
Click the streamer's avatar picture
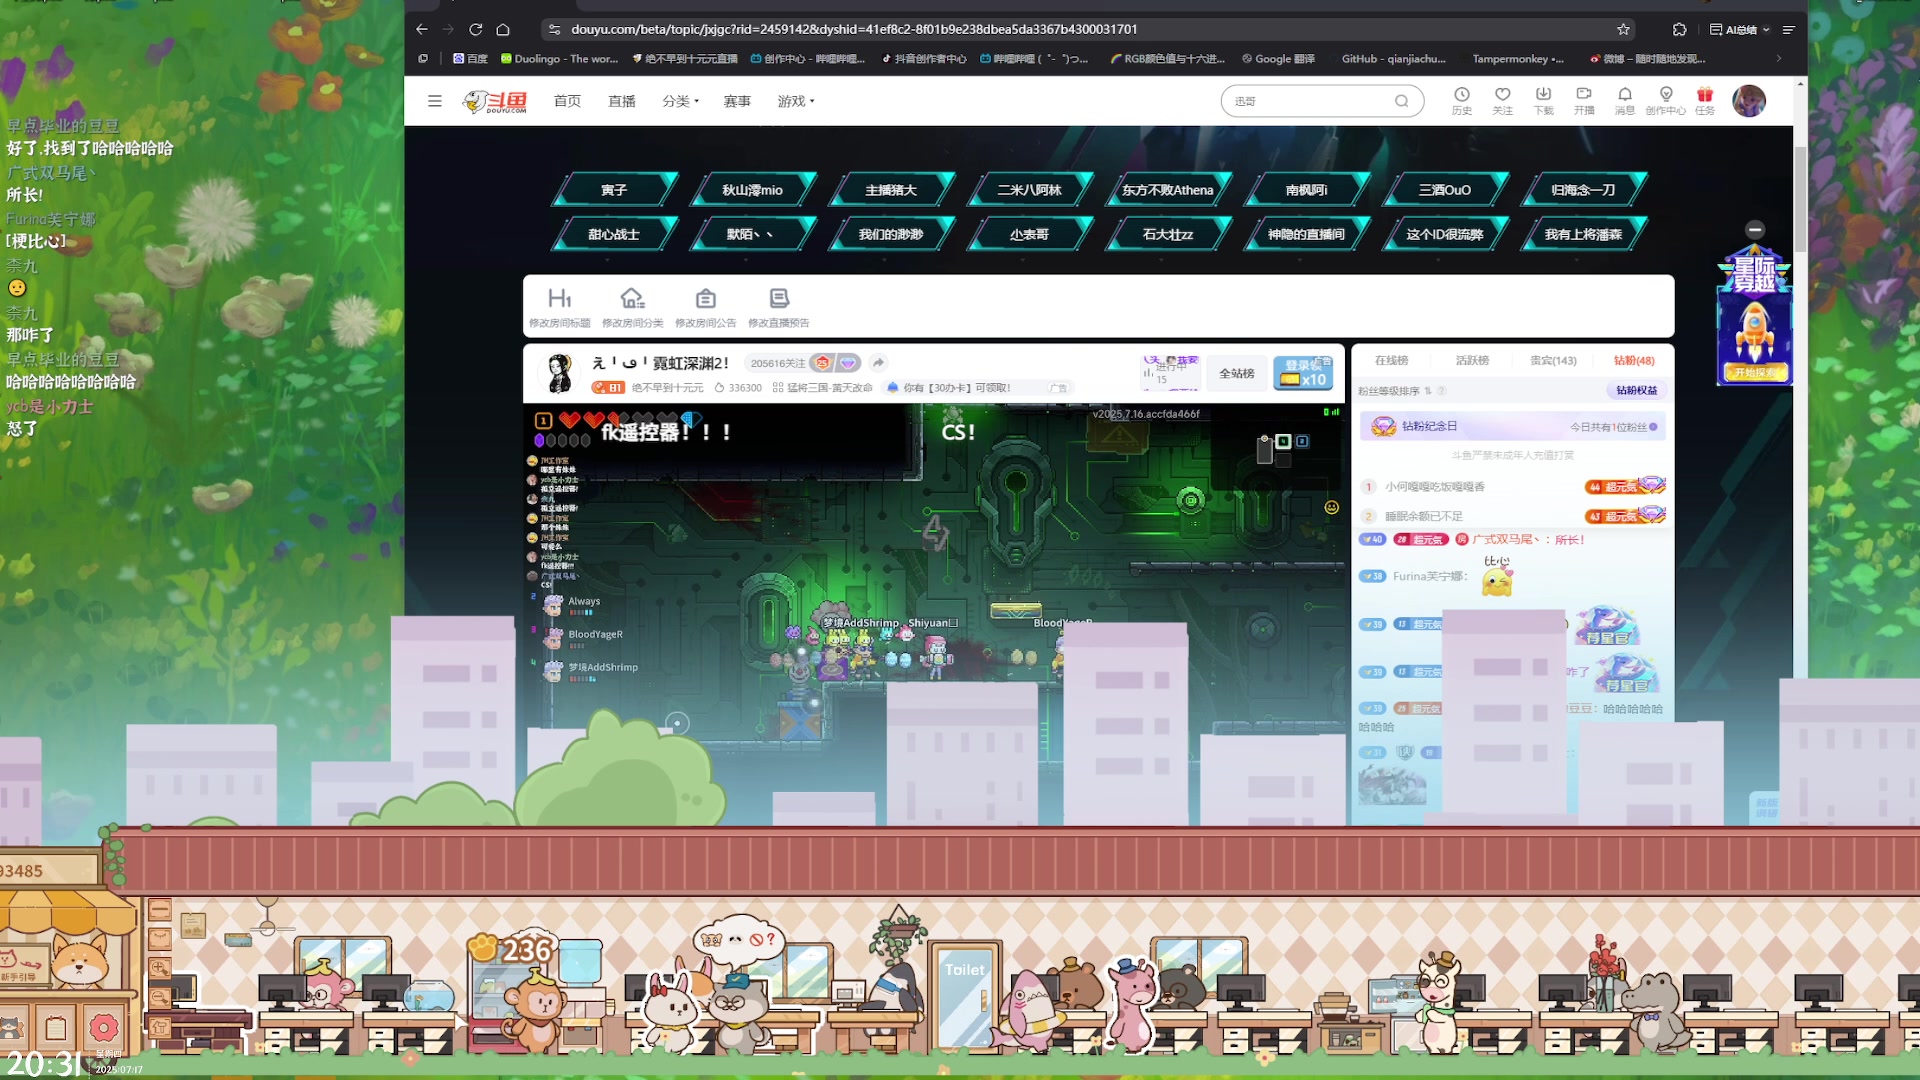point(559,373)
